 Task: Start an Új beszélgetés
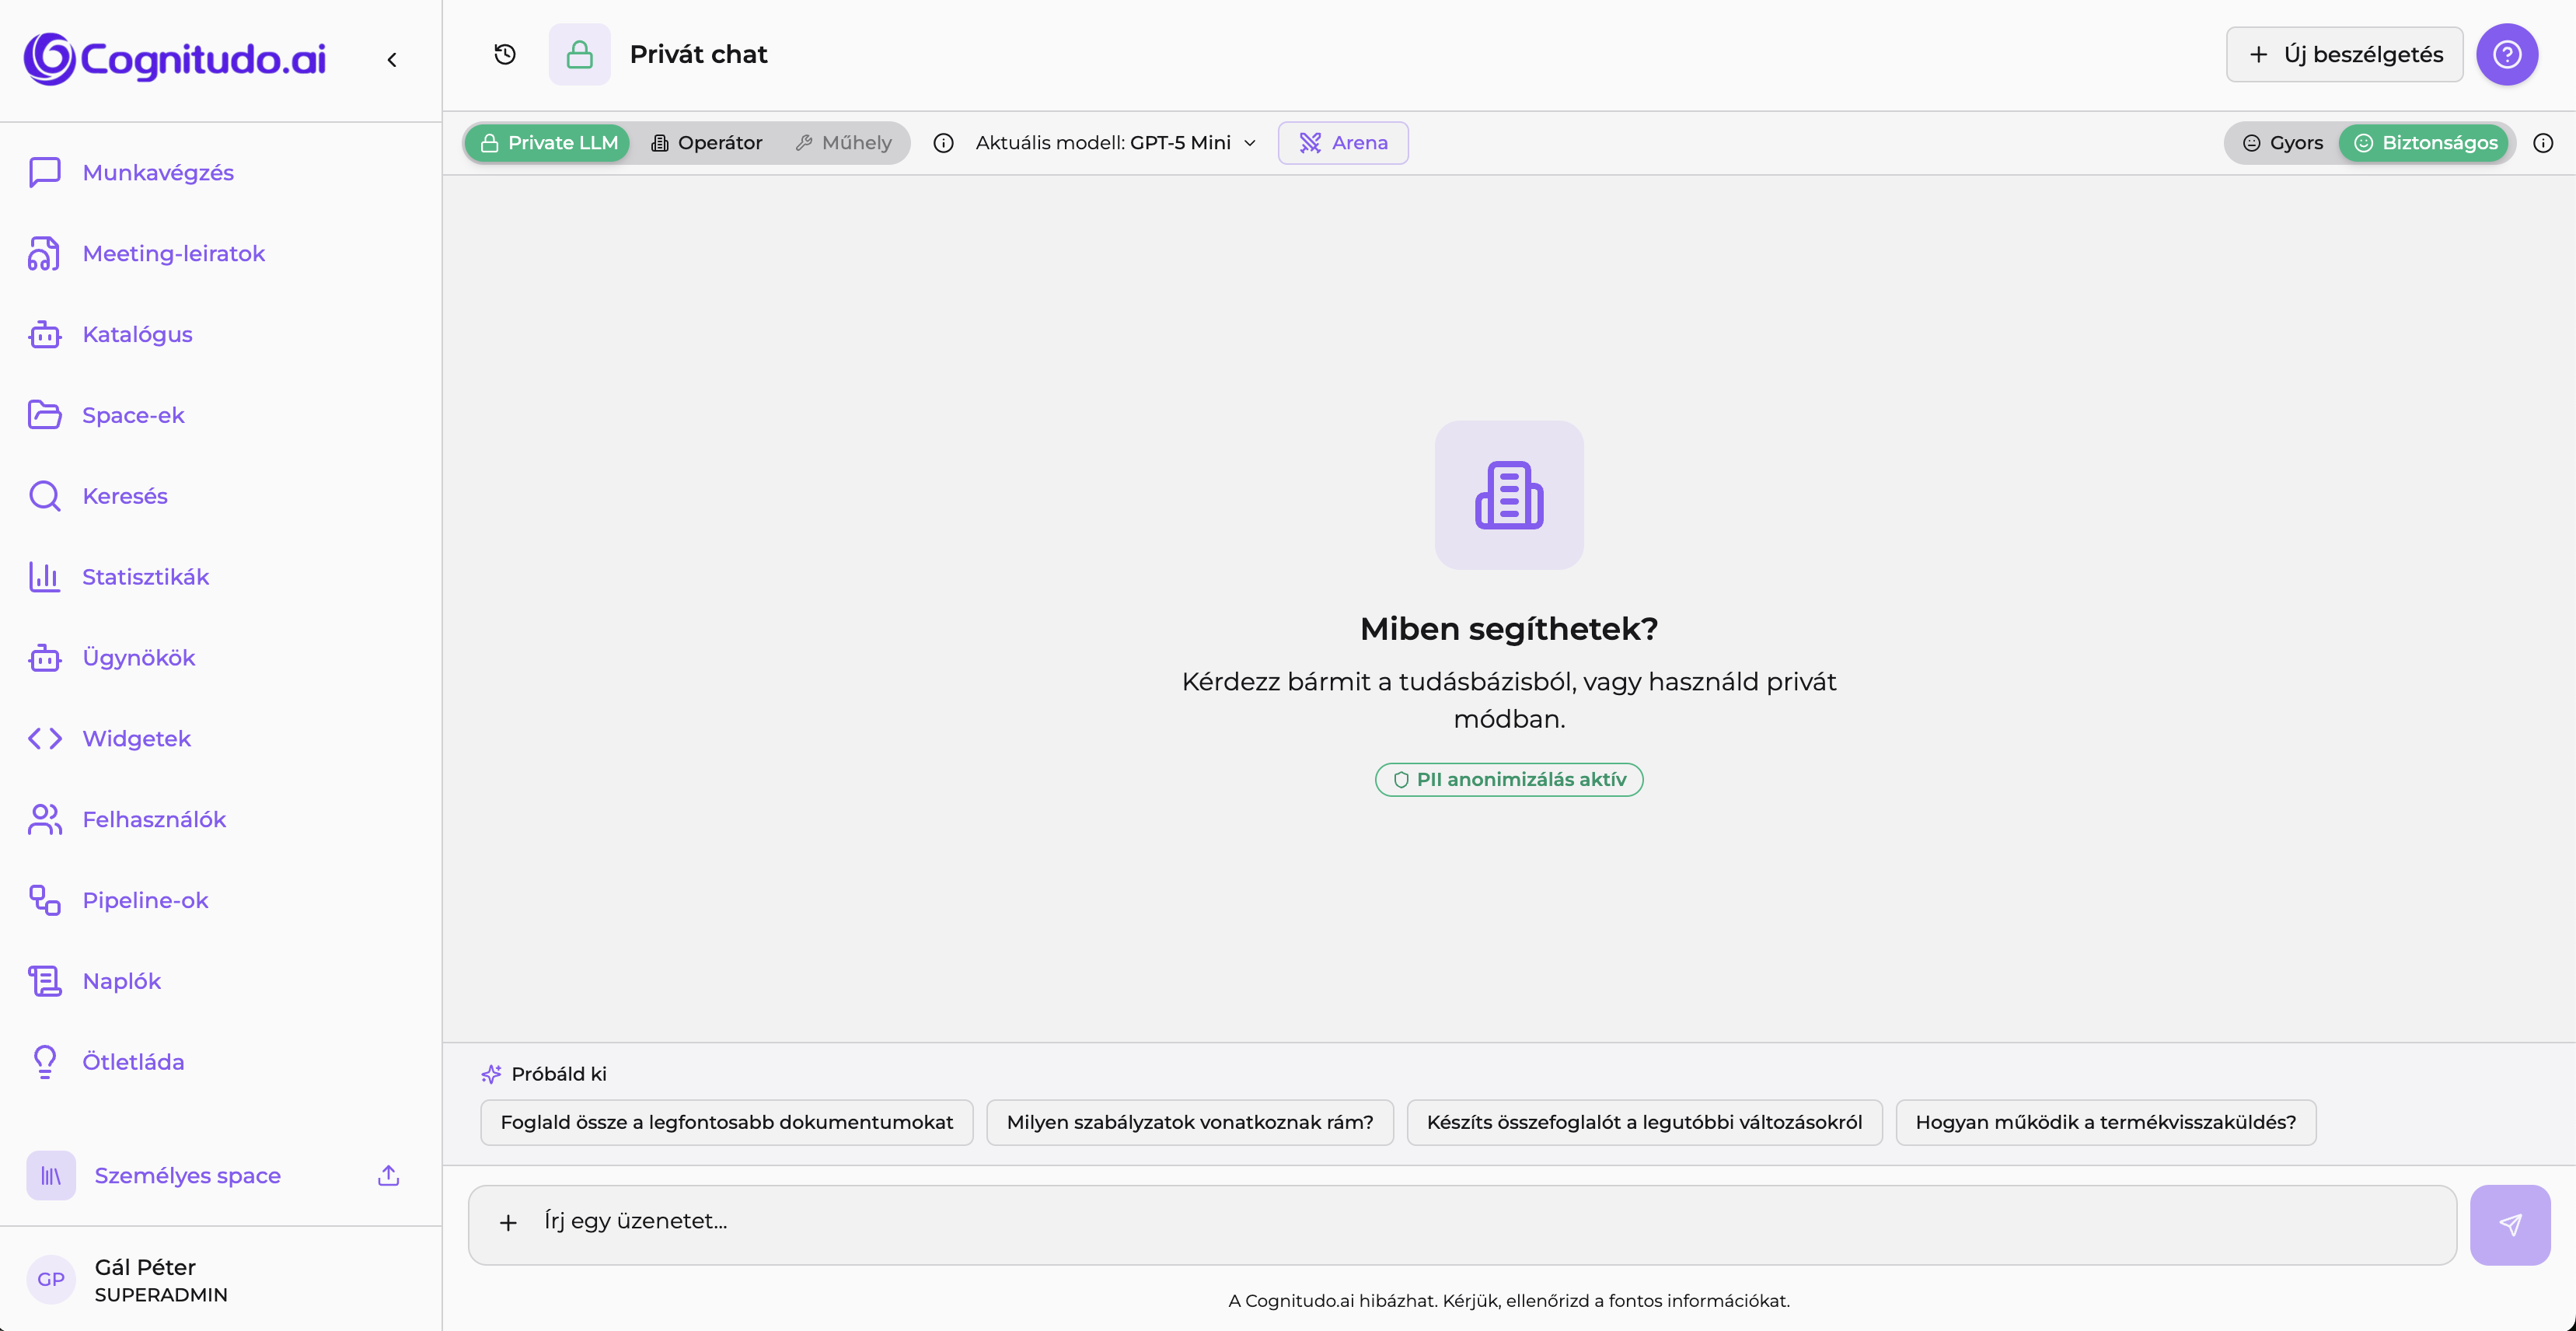coord(2344,54)
